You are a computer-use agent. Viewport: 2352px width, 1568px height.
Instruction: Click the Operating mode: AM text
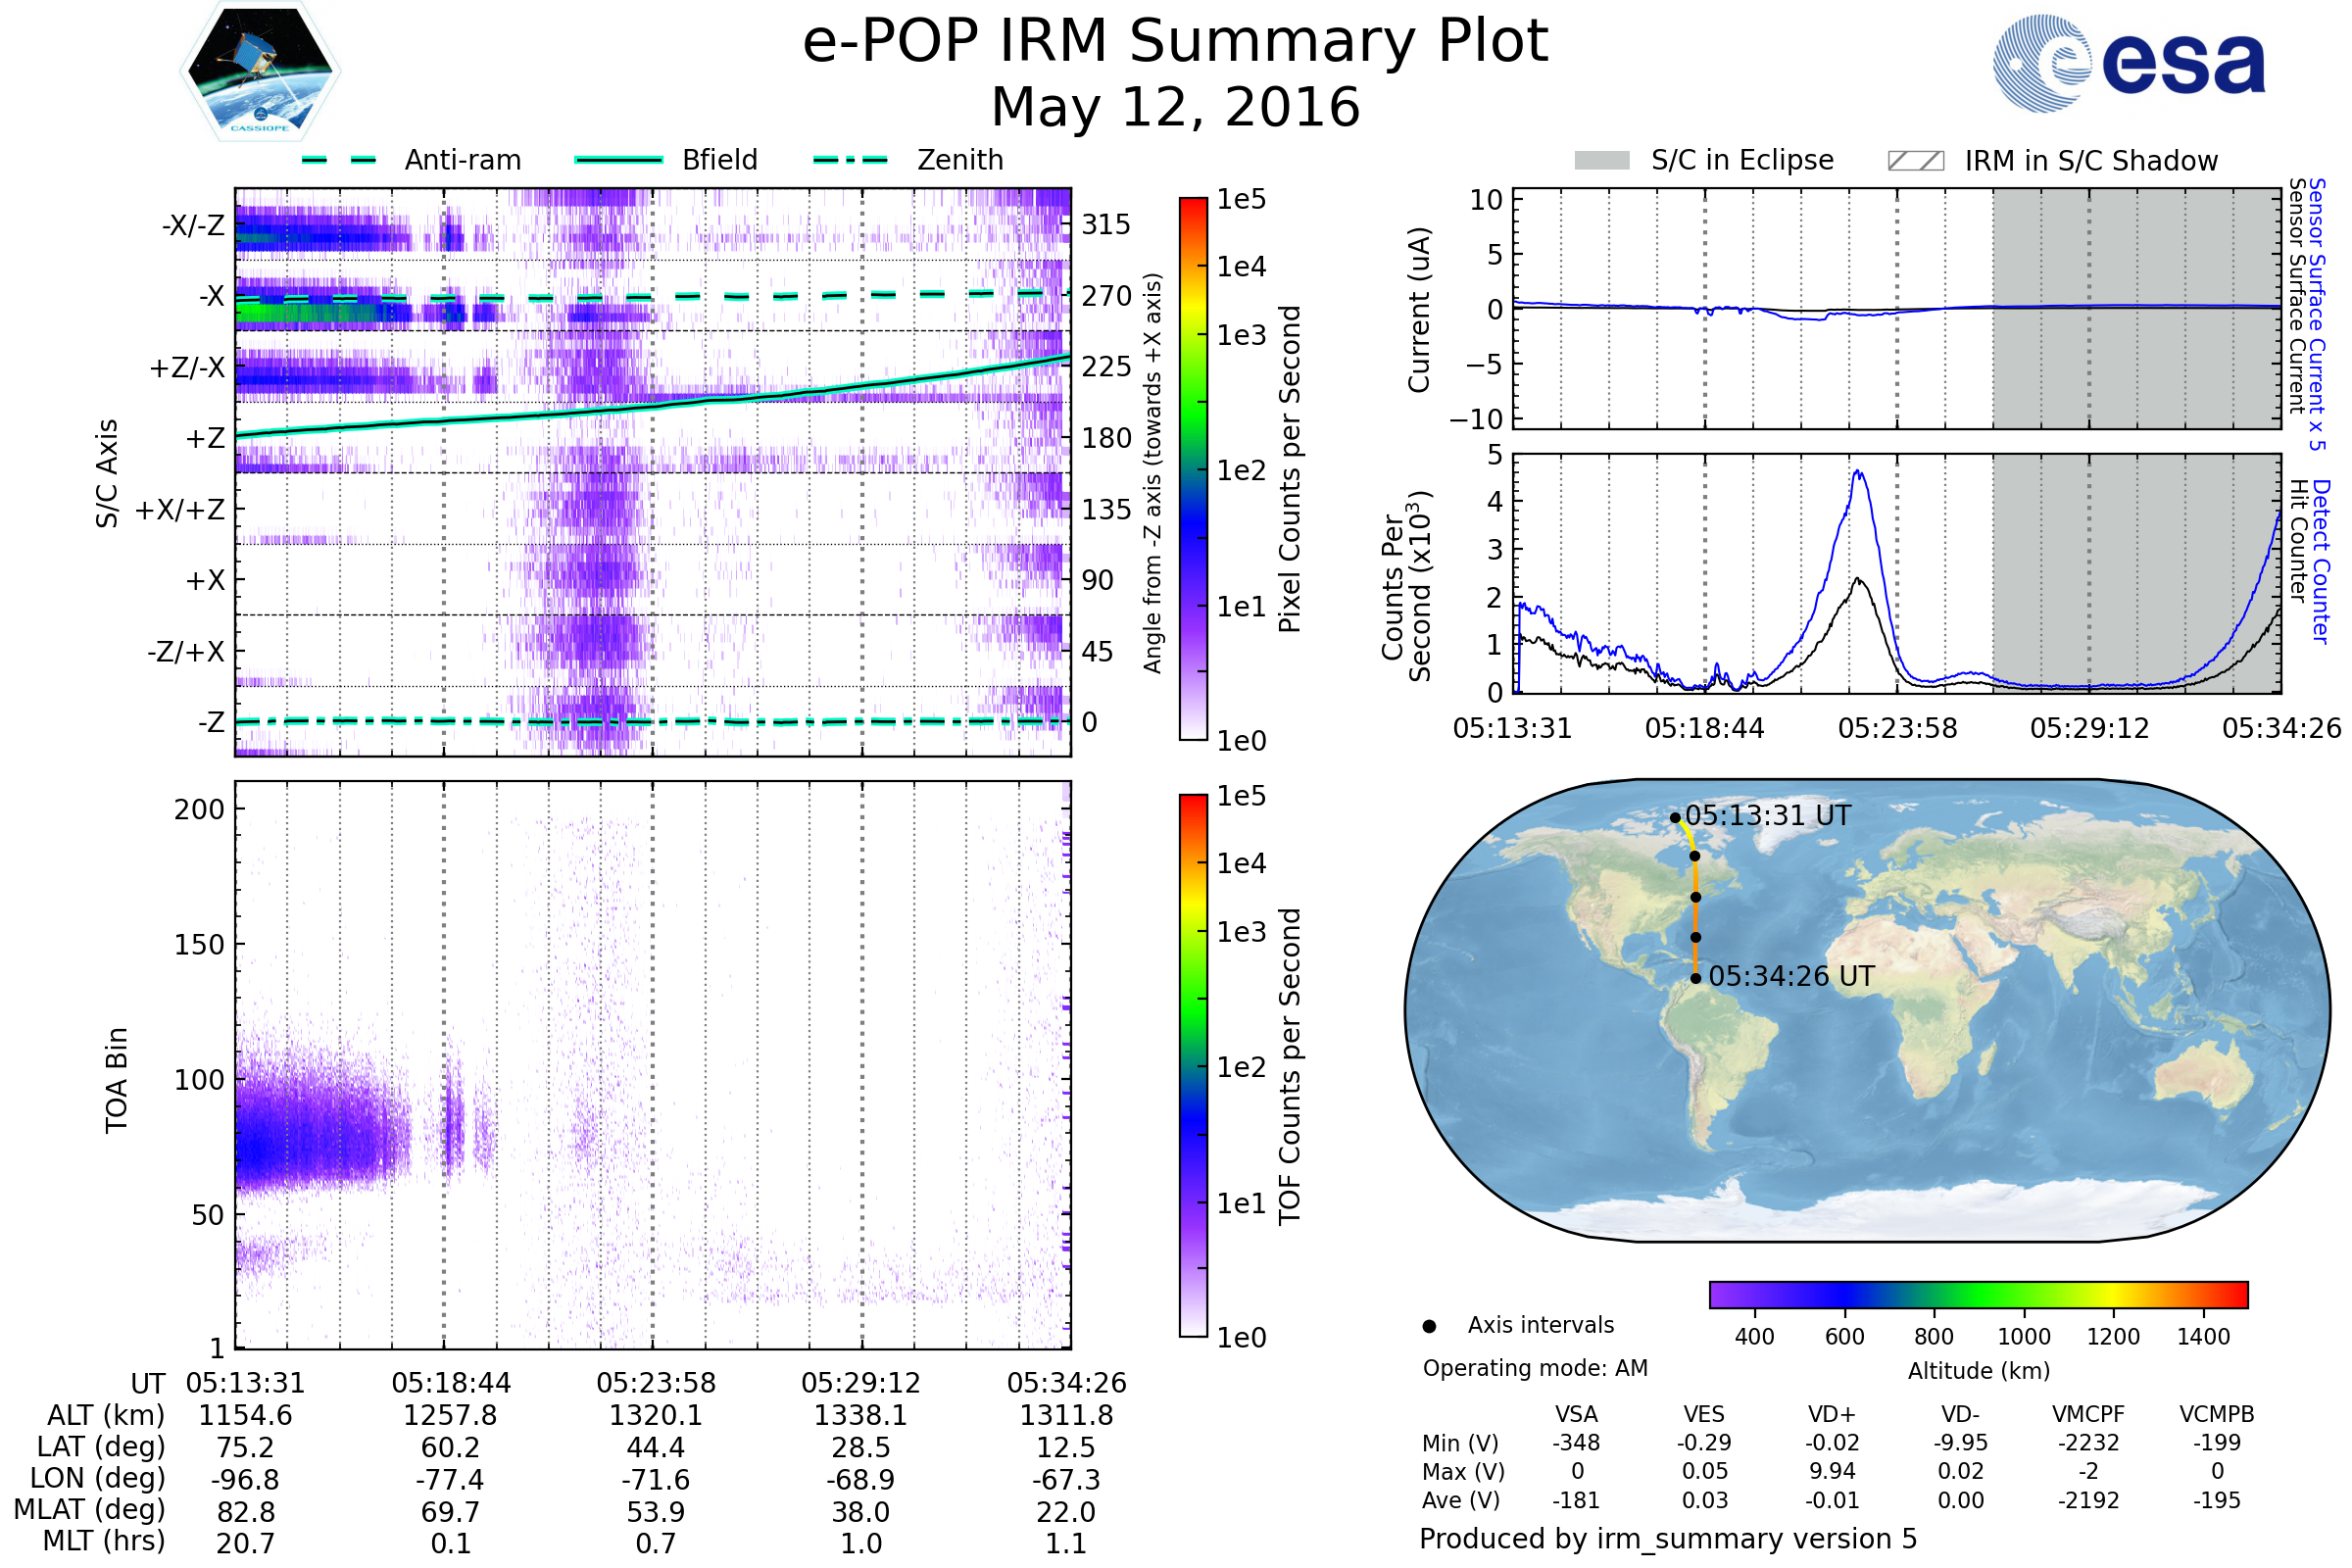pos(1535,1368)
